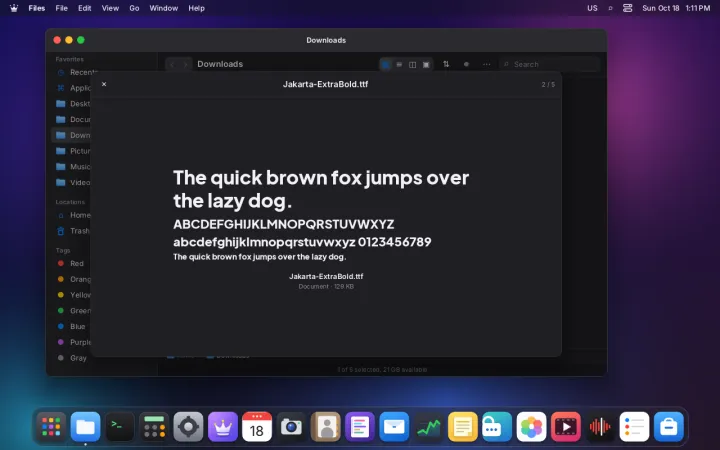
Task: Open the Help menu
Action: (196, 8)
